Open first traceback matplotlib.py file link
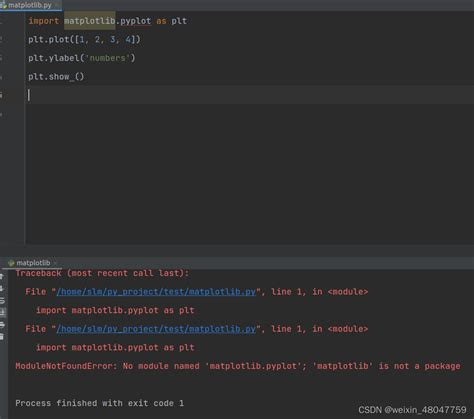 (x=156, y=292)
